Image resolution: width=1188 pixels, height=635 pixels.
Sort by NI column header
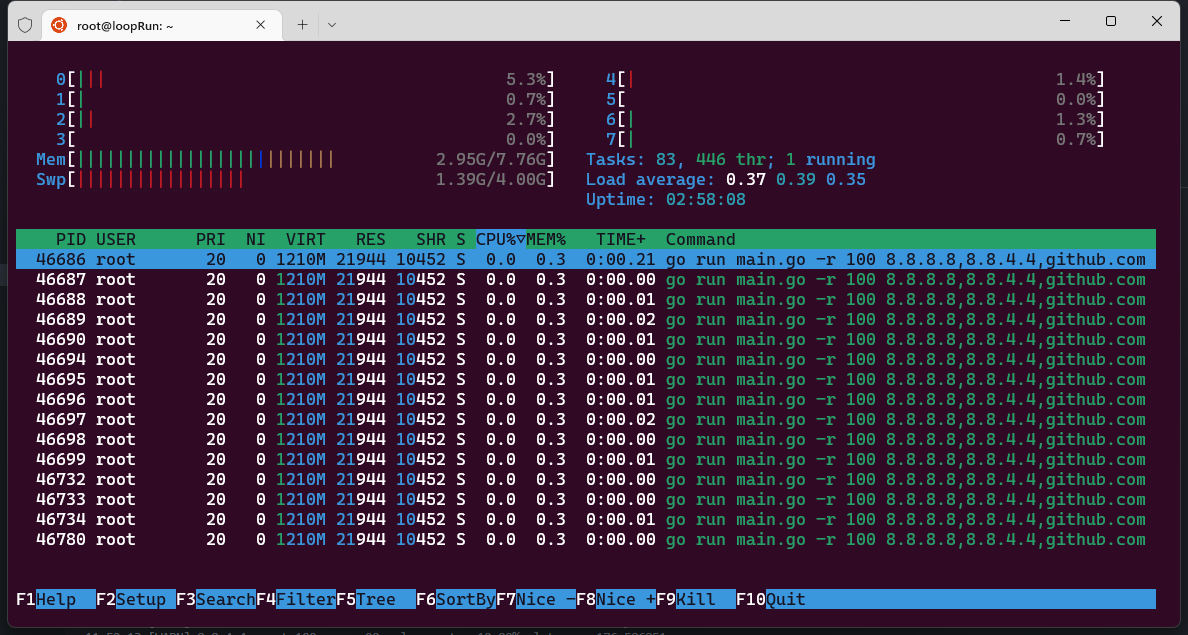click(x=255, y=239)
